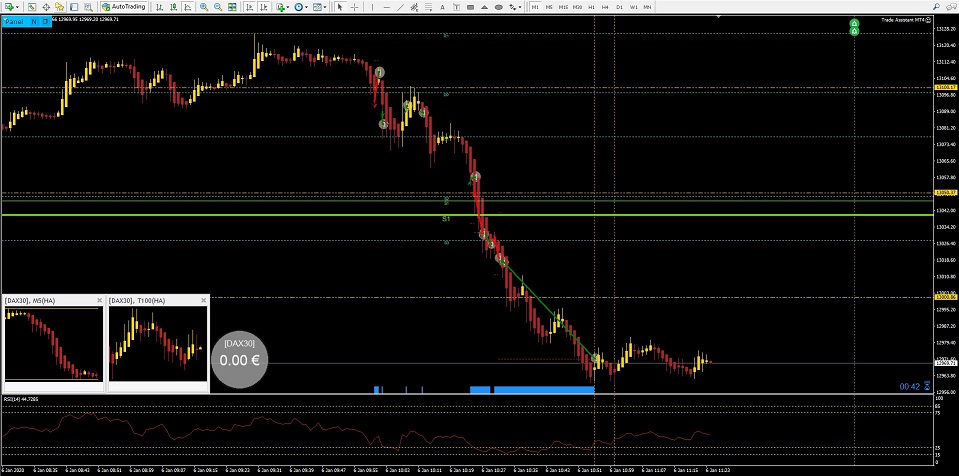Switch to candlestick chart mode
This screenshot has height=476, width=959.
[174, 7]
